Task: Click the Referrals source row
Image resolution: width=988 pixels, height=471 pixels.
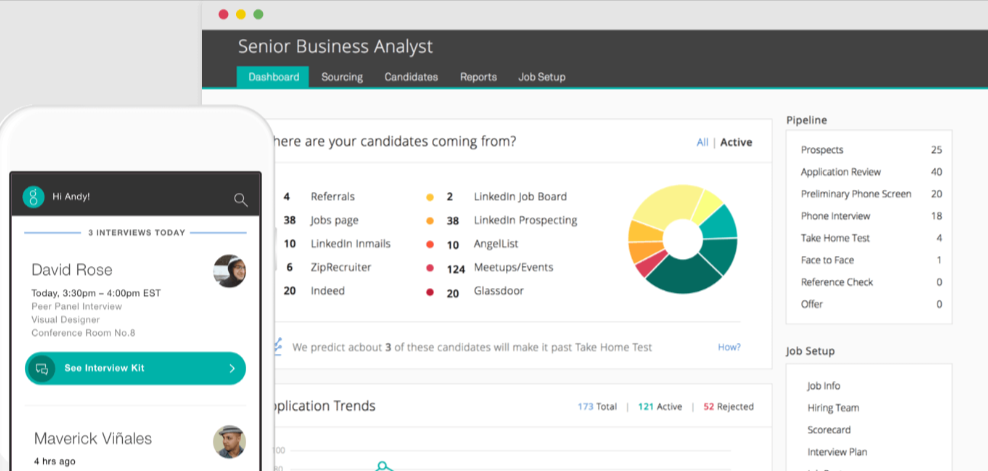Action: (x=319, y=197)
